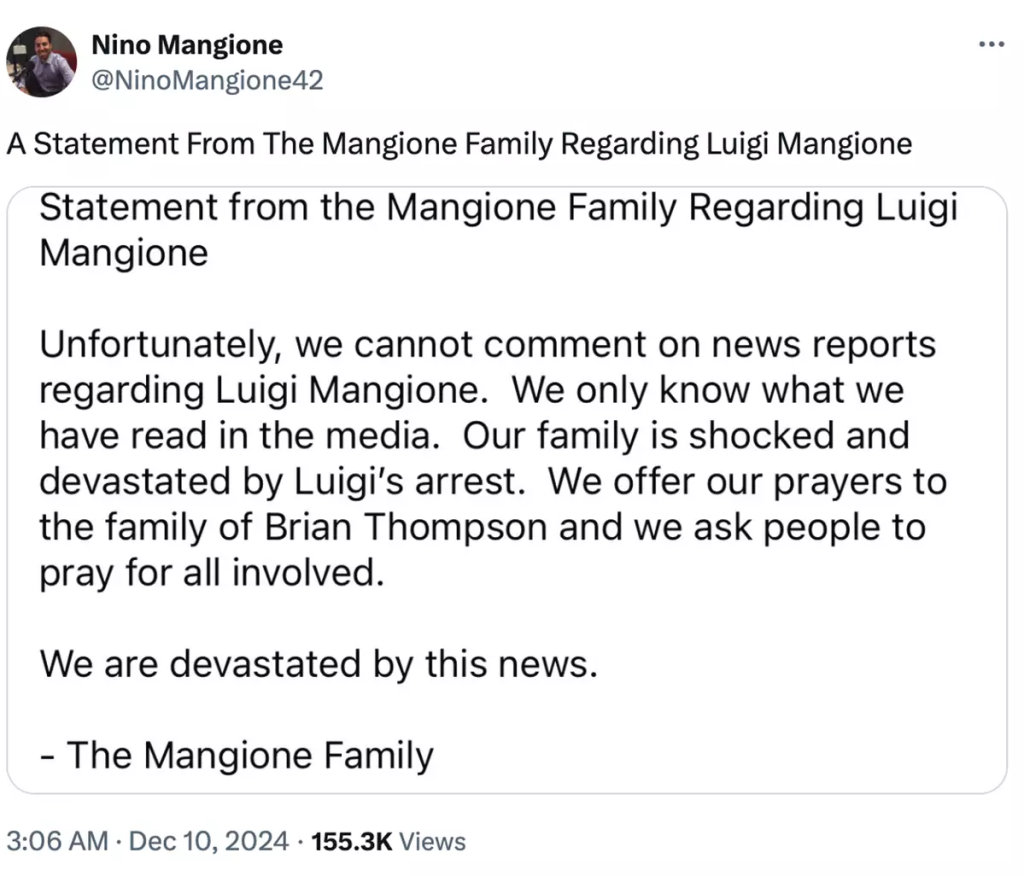The height and width of the screenshot is (876, 1024).
Task: Click the phrase 'pray for all involved.'
Action: 211,574
